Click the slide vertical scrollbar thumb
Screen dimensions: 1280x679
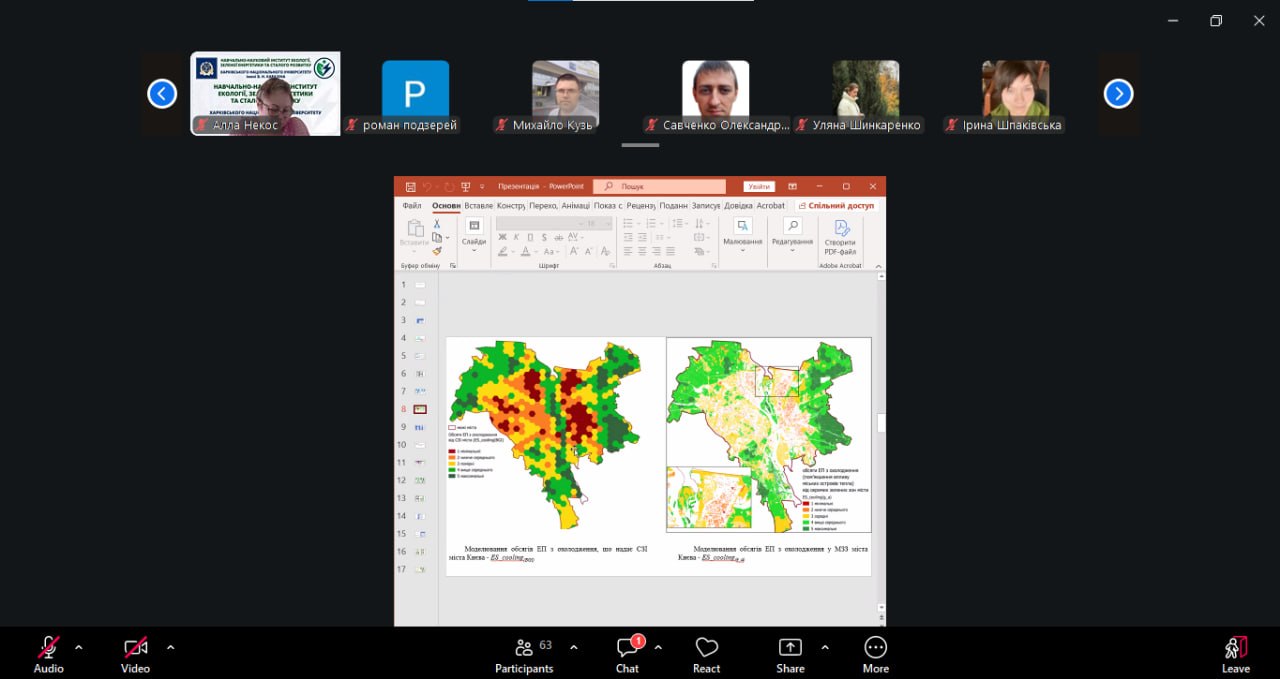pos(881,423)
